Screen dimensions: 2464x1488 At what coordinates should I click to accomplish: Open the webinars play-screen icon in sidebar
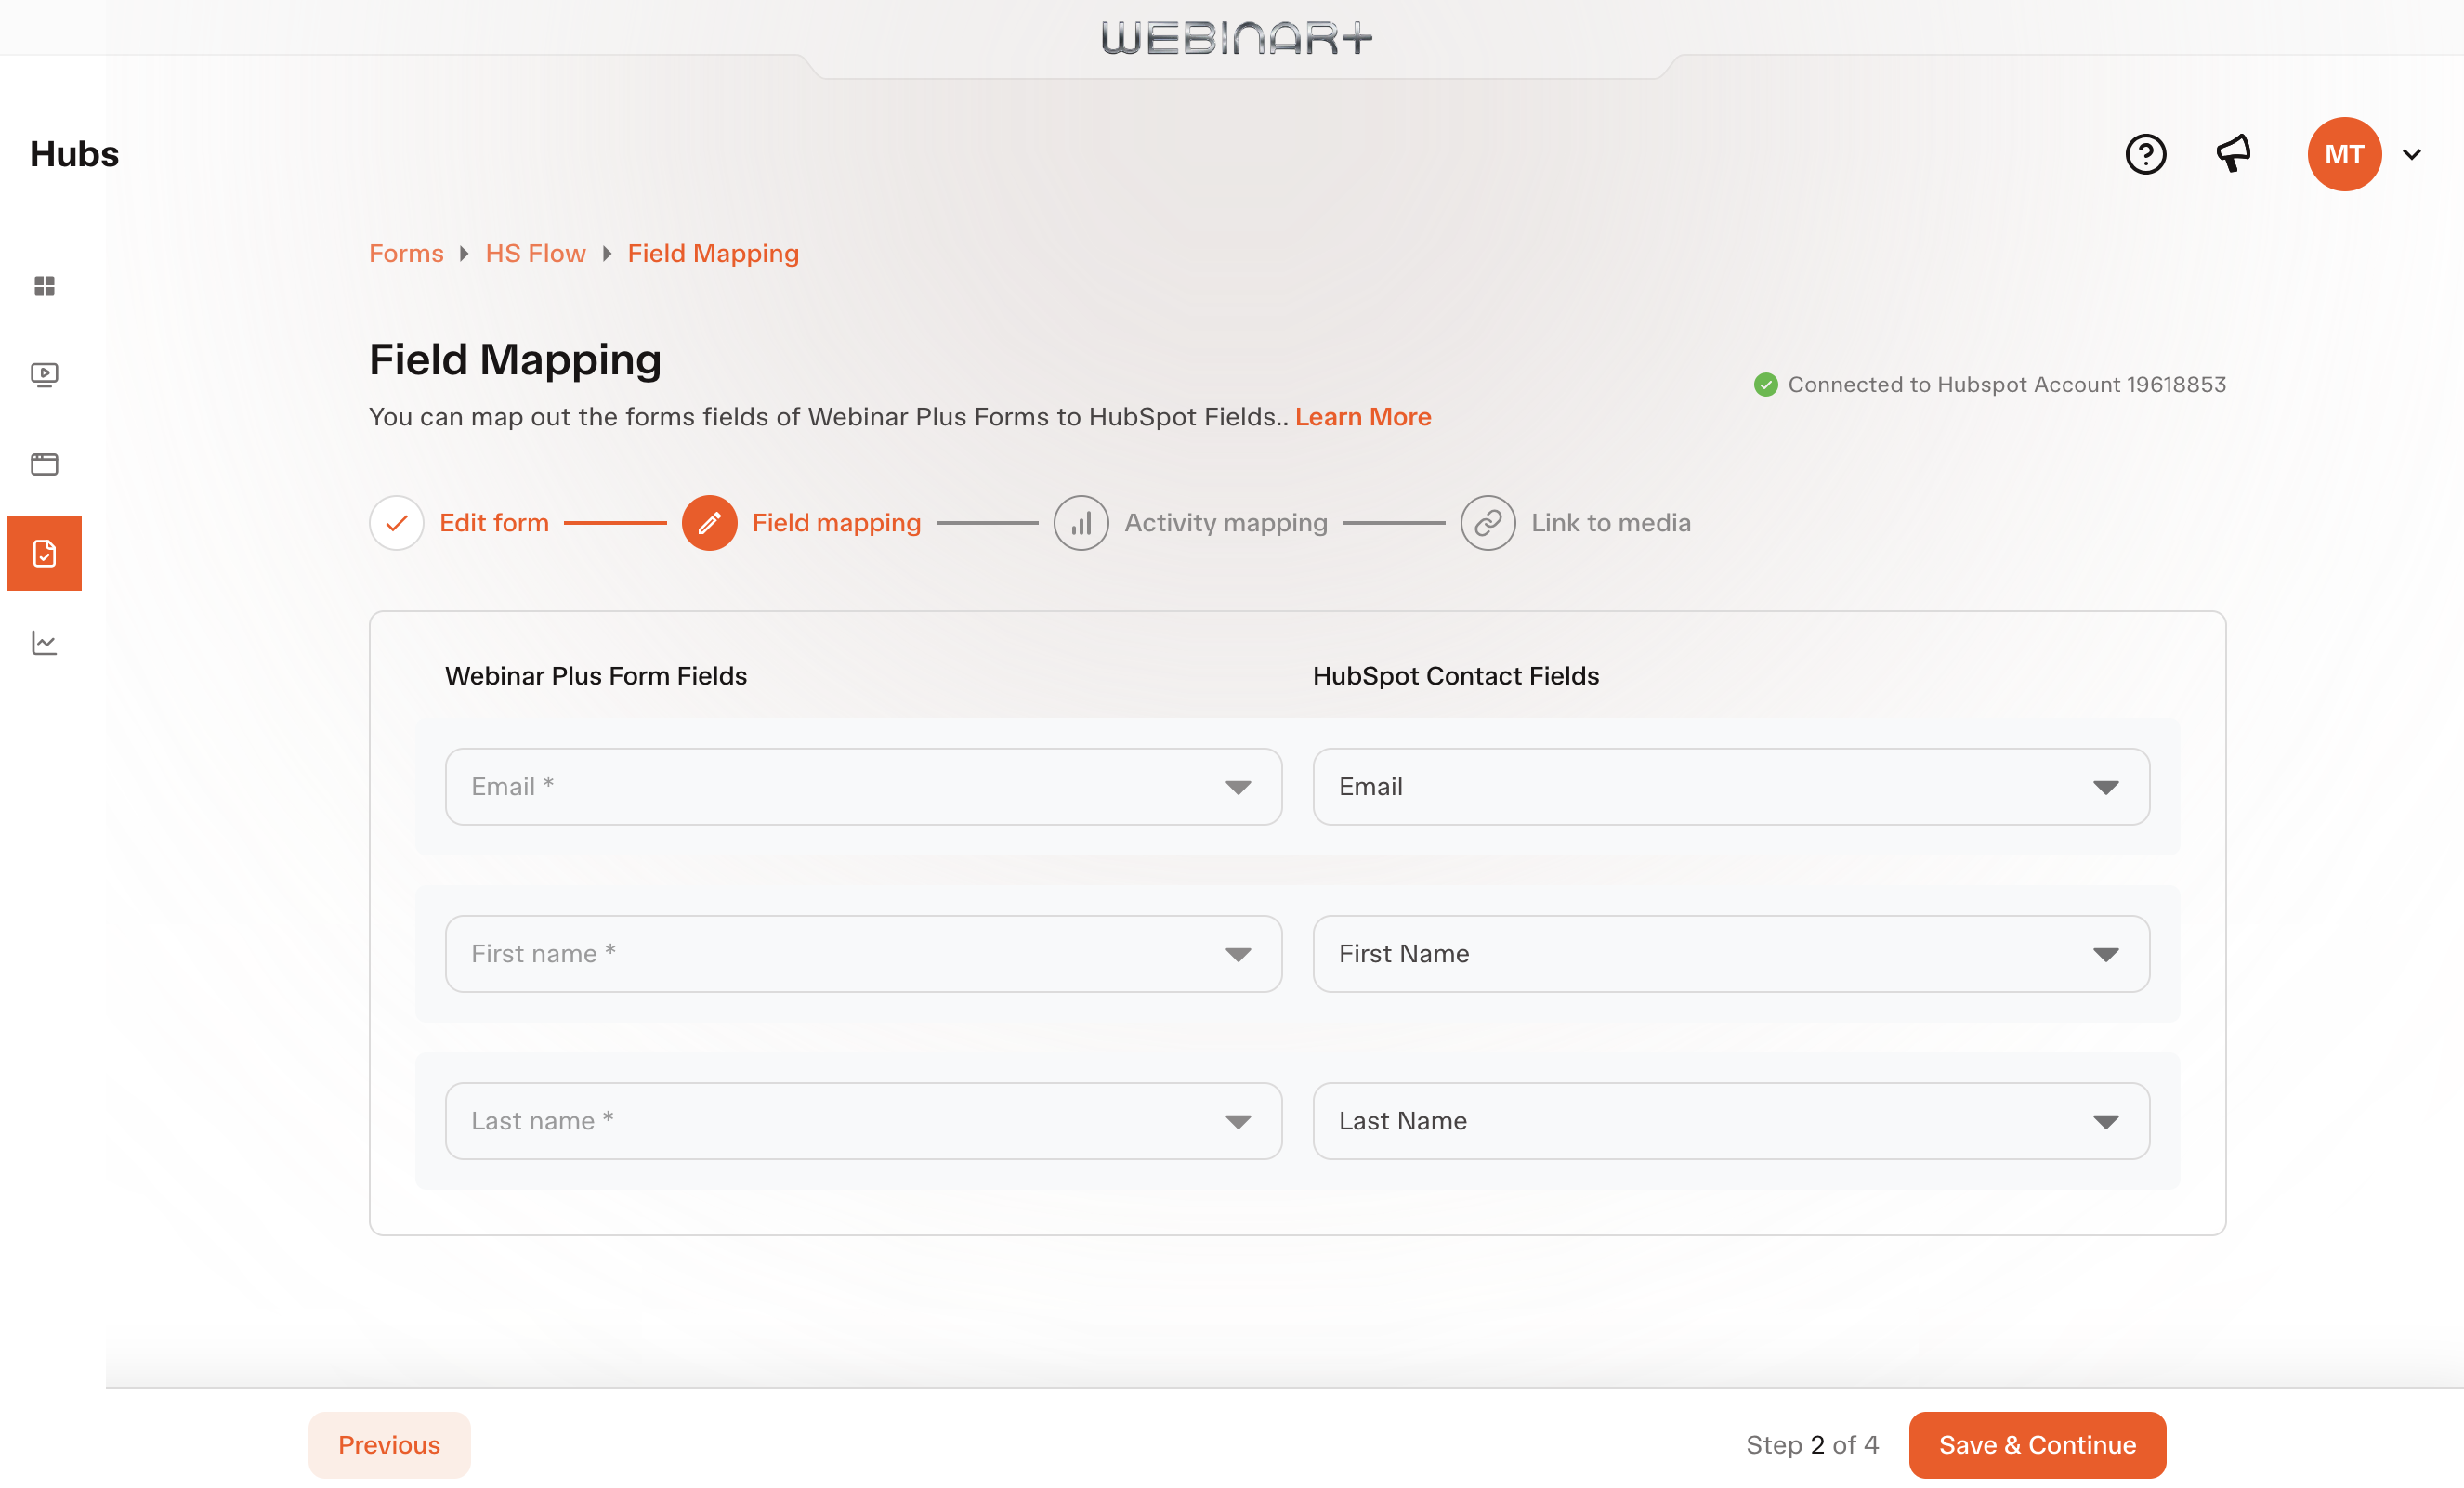click(x=44, y=375)
